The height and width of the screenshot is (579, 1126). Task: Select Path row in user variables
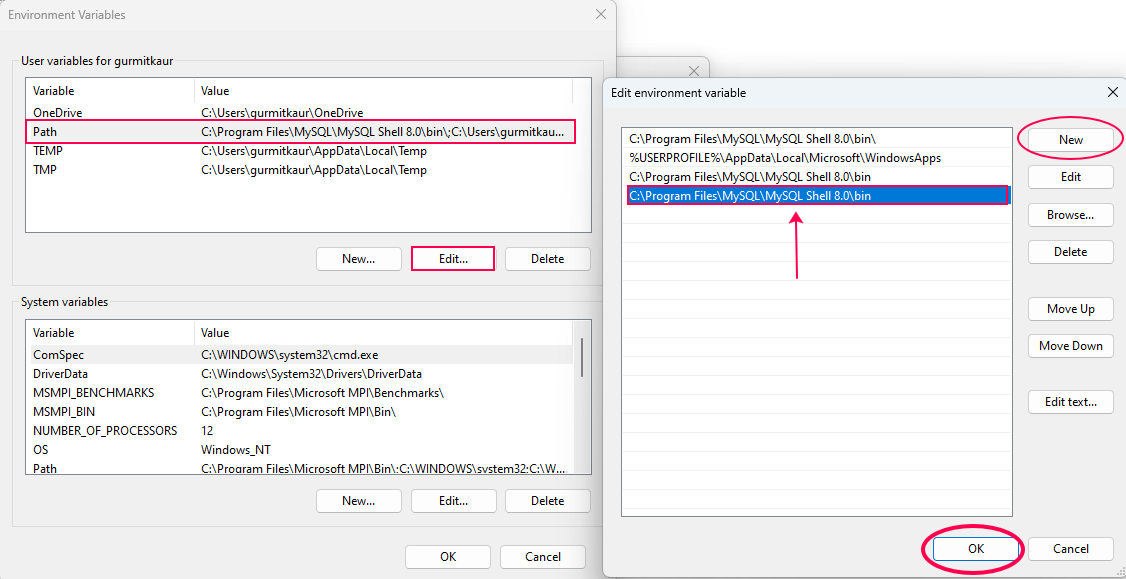[300, 132]
